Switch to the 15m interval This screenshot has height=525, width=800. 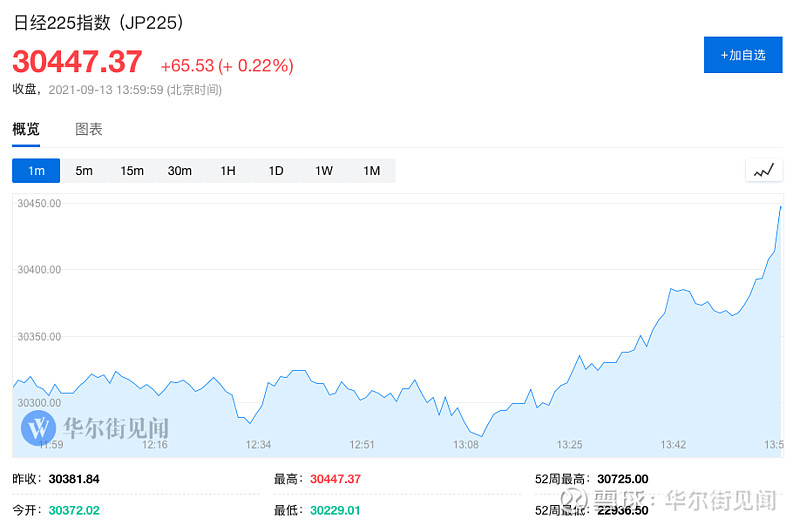132,171
